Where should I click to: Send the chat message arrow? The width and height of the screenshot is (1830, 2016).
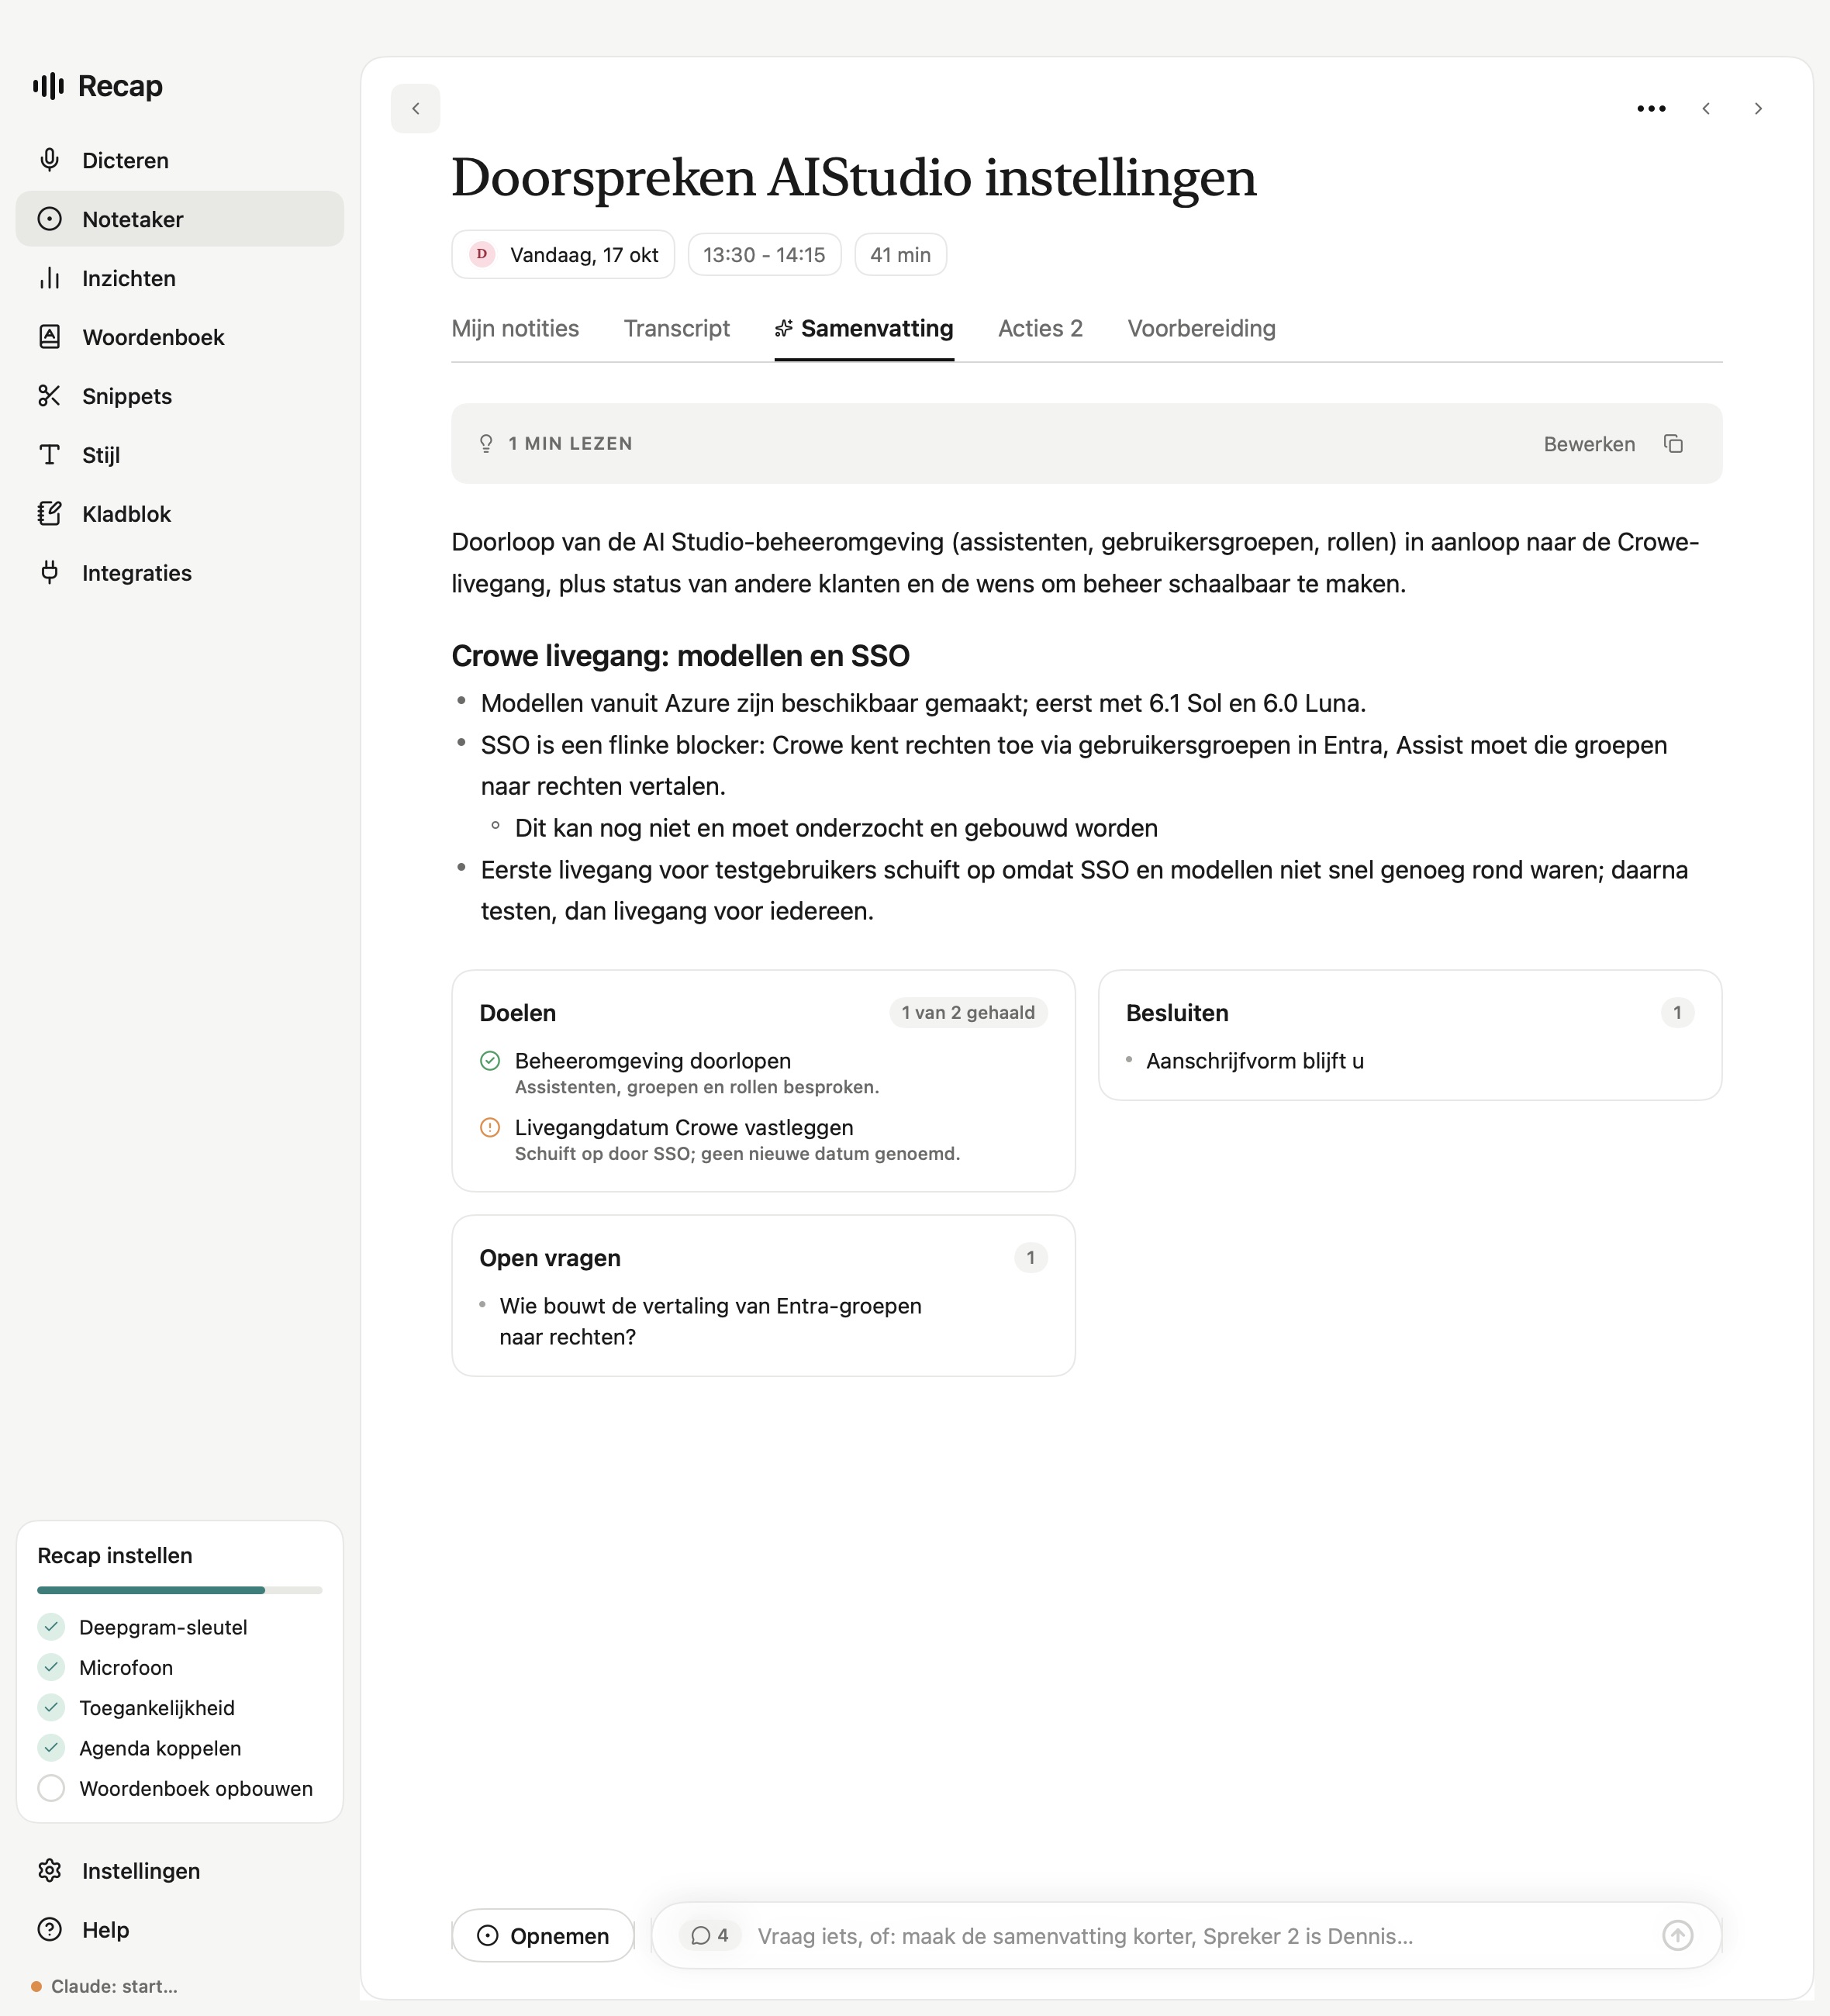click(x=1677, y=1936)
